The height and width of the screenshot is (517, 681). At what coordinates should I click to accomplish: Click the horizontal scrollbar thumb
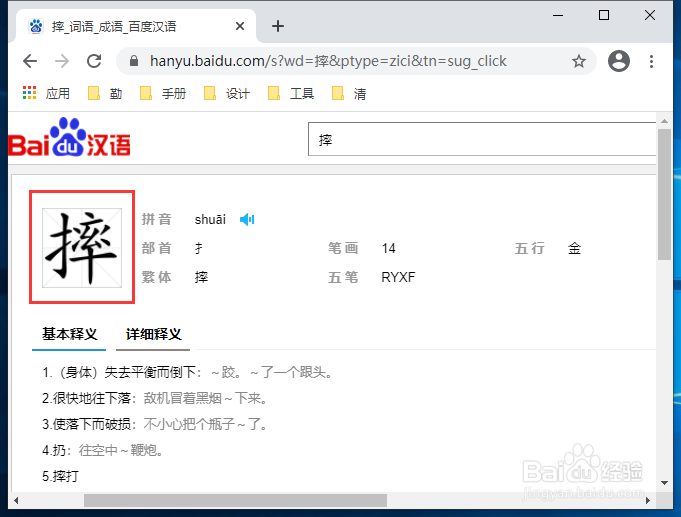[235, 500]
